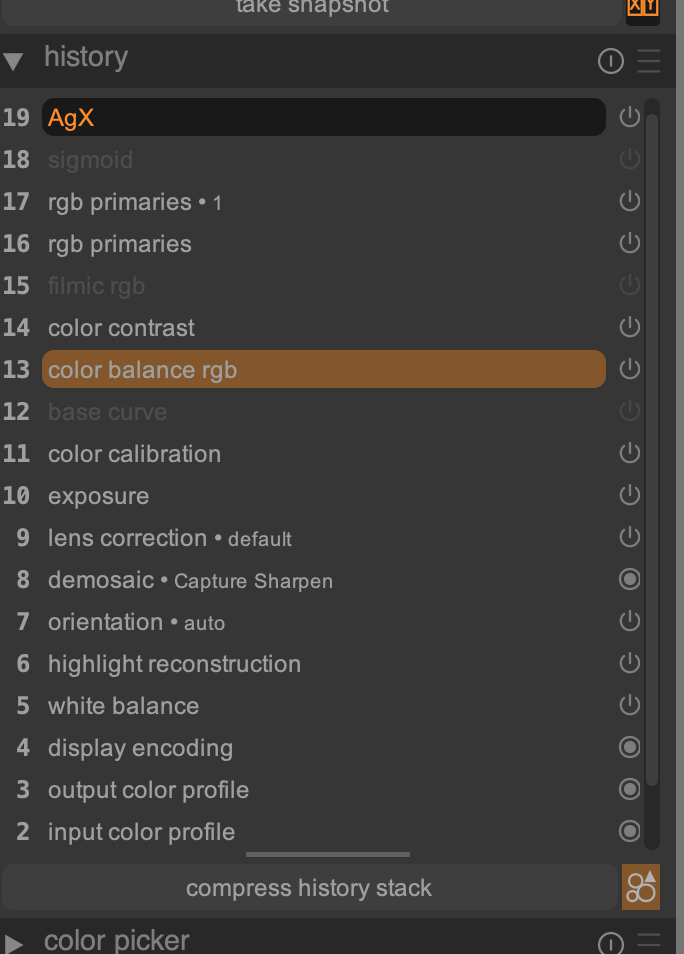Toggle the color balance rgb power icon
This screenshot has width=684, height=954.
pyautogui.click(x=629, y=370)
